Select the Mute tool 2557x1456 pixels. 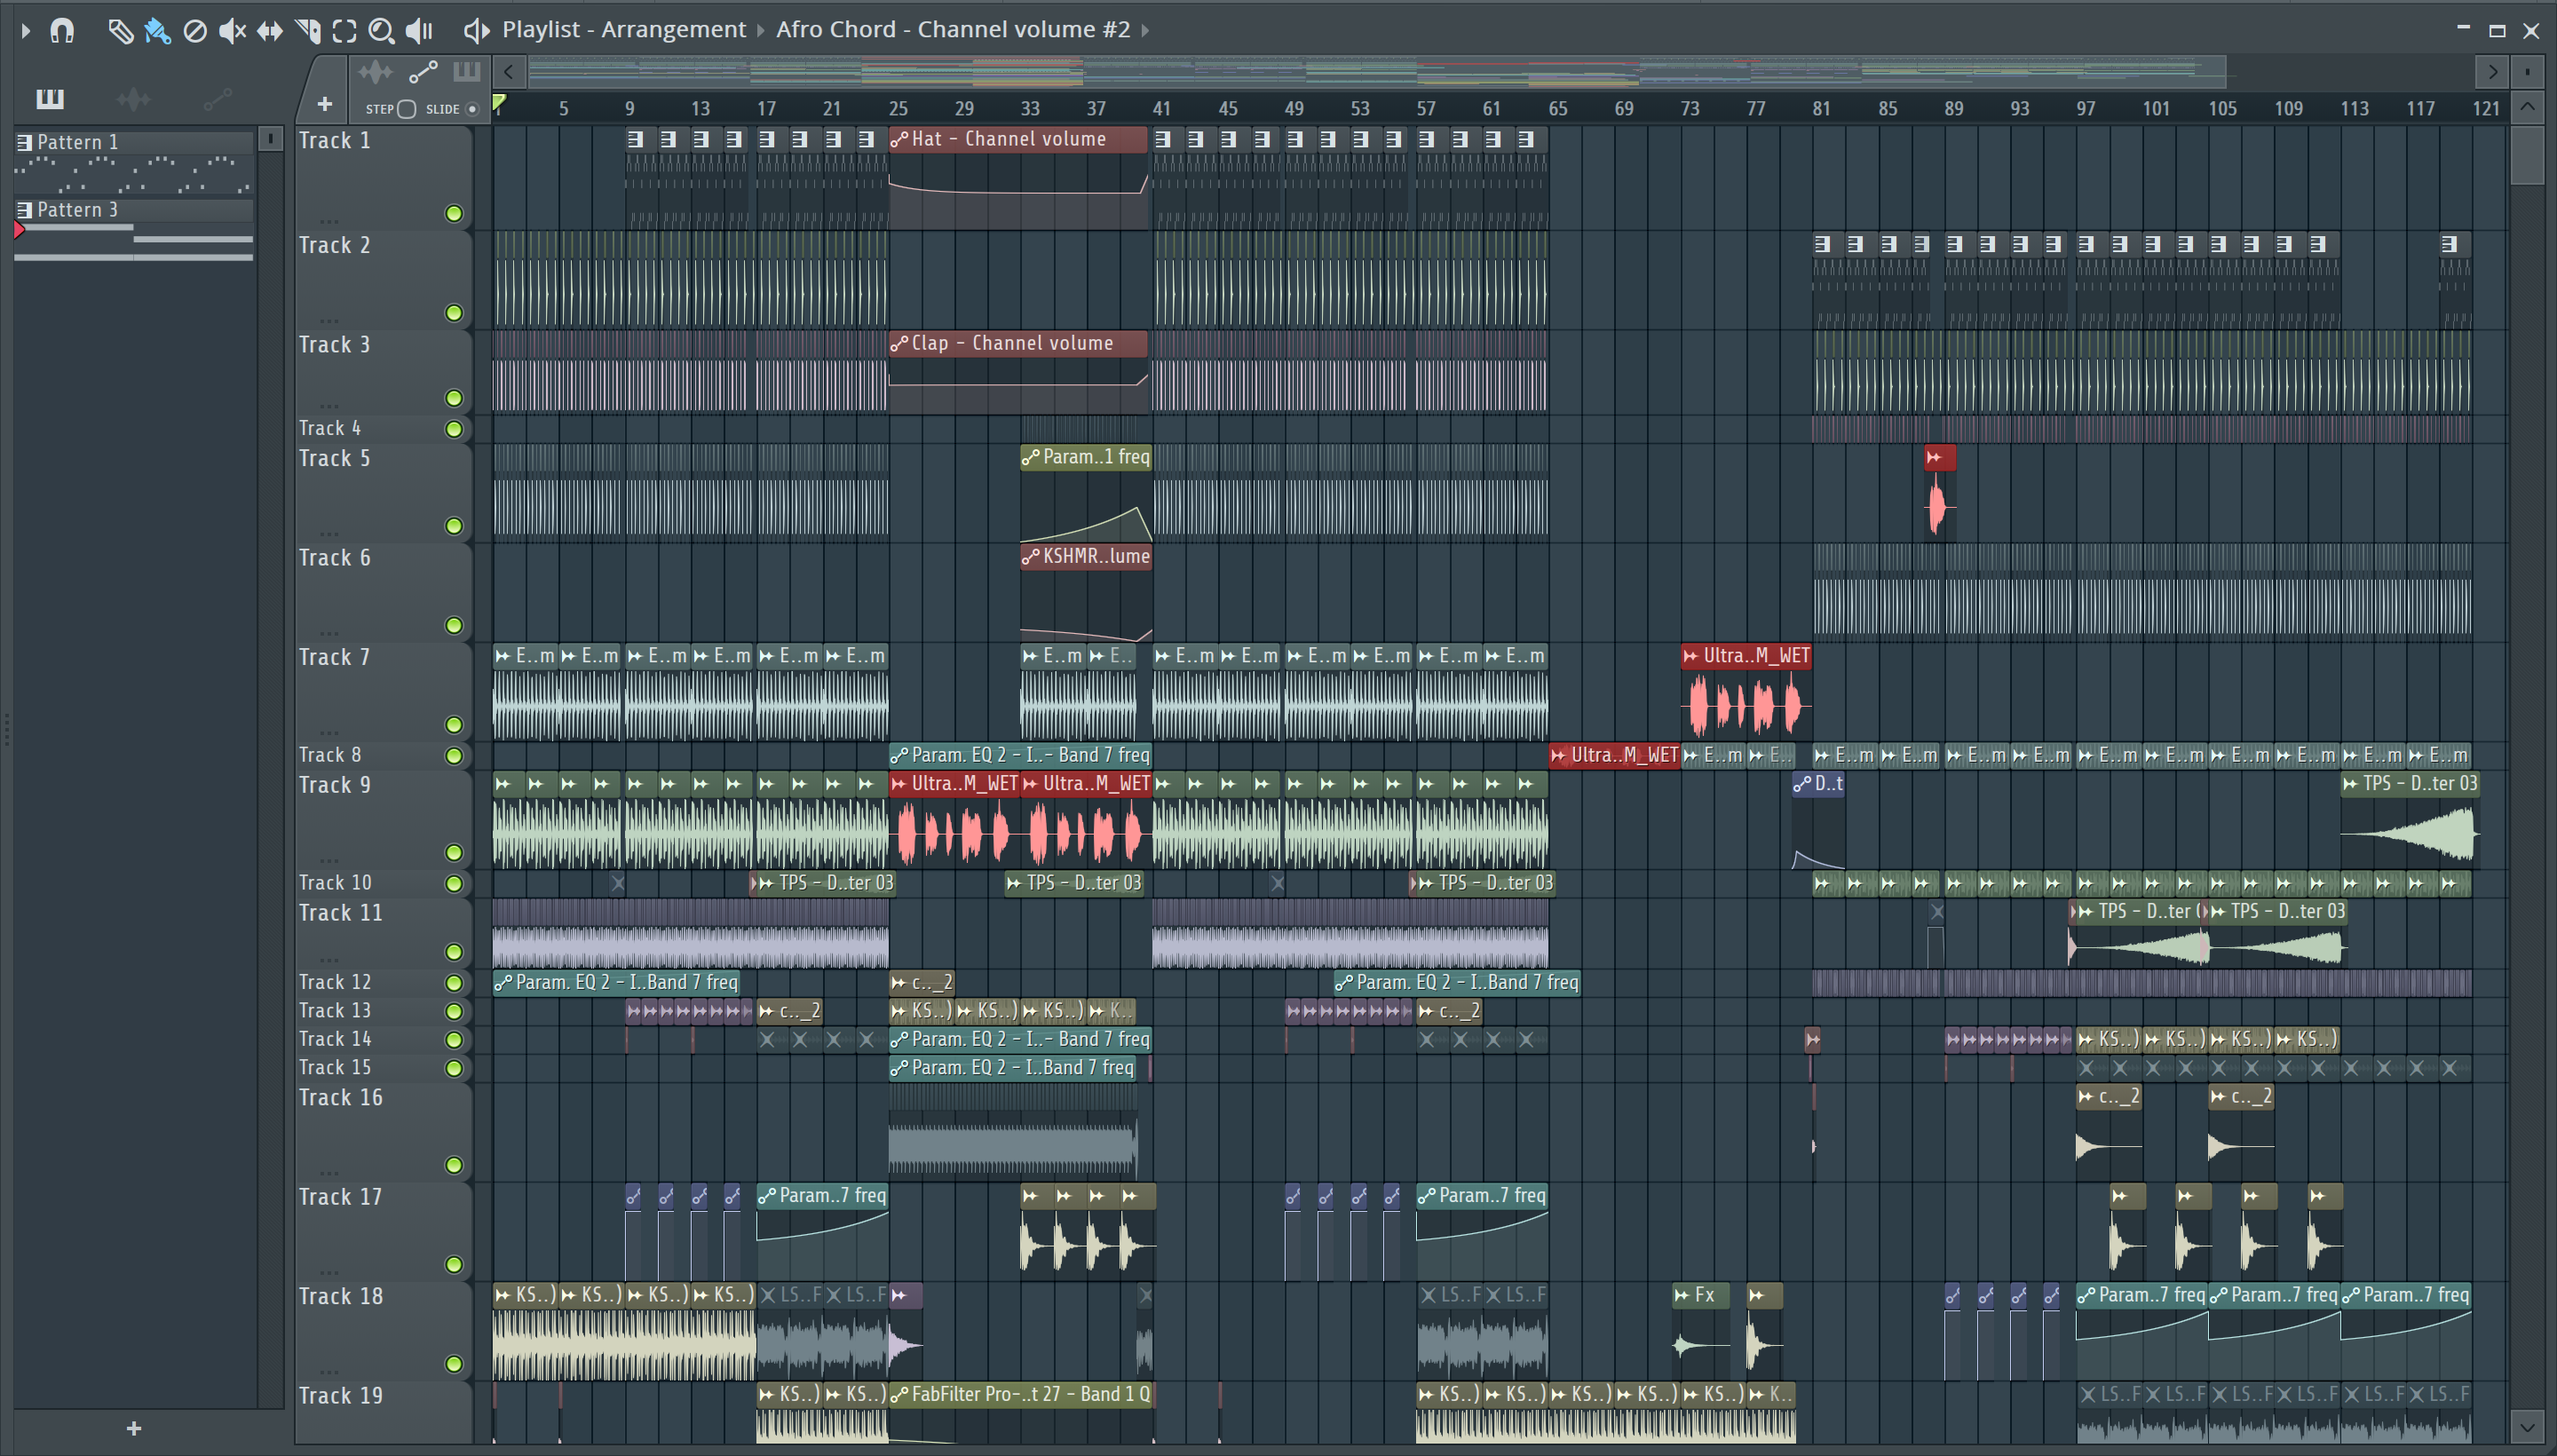click(232, 31)
